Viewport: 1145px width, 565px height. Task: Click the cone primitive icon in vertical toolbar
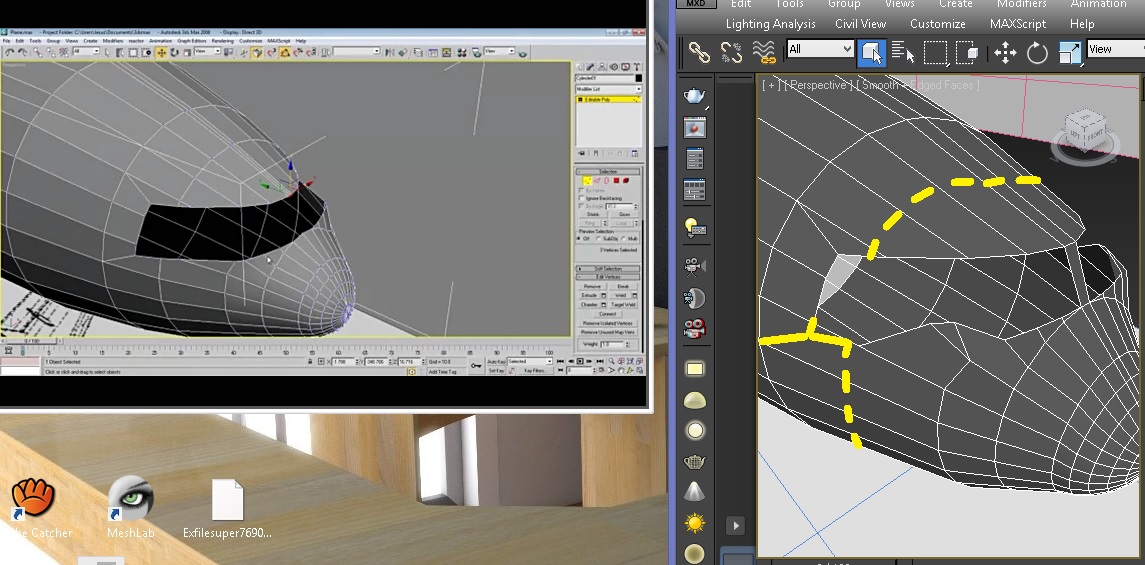click(x=694, y=492)
